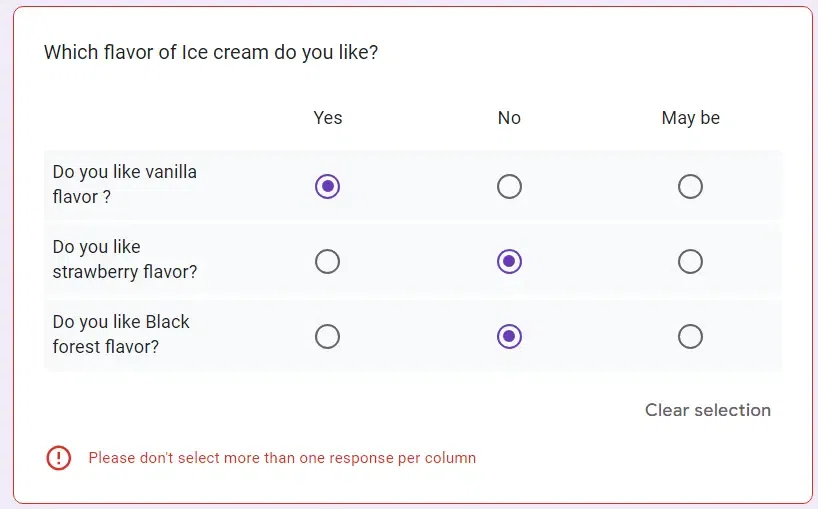Viewport: 818px width, 509px height.
Task: Pick May be for vanilla flavor
Action: 690,187
